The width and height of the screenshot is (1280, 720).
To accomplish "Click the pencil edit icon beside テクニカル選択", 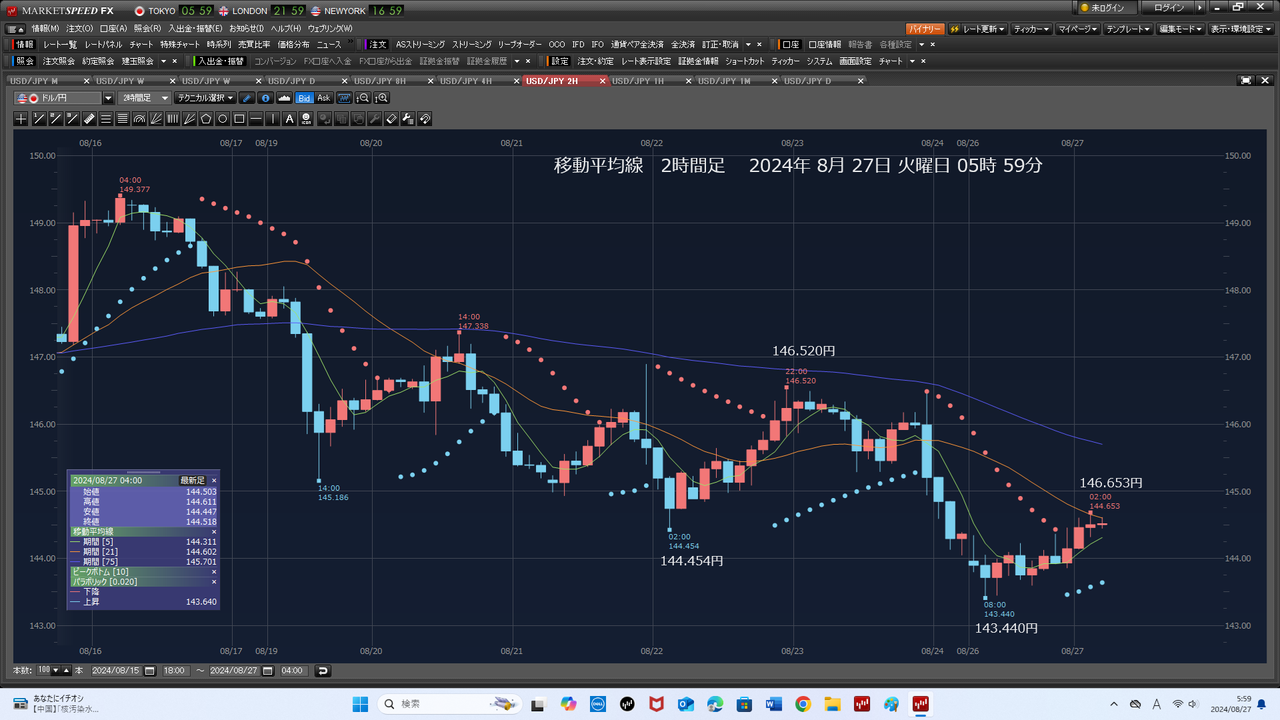I will (247, 98).
